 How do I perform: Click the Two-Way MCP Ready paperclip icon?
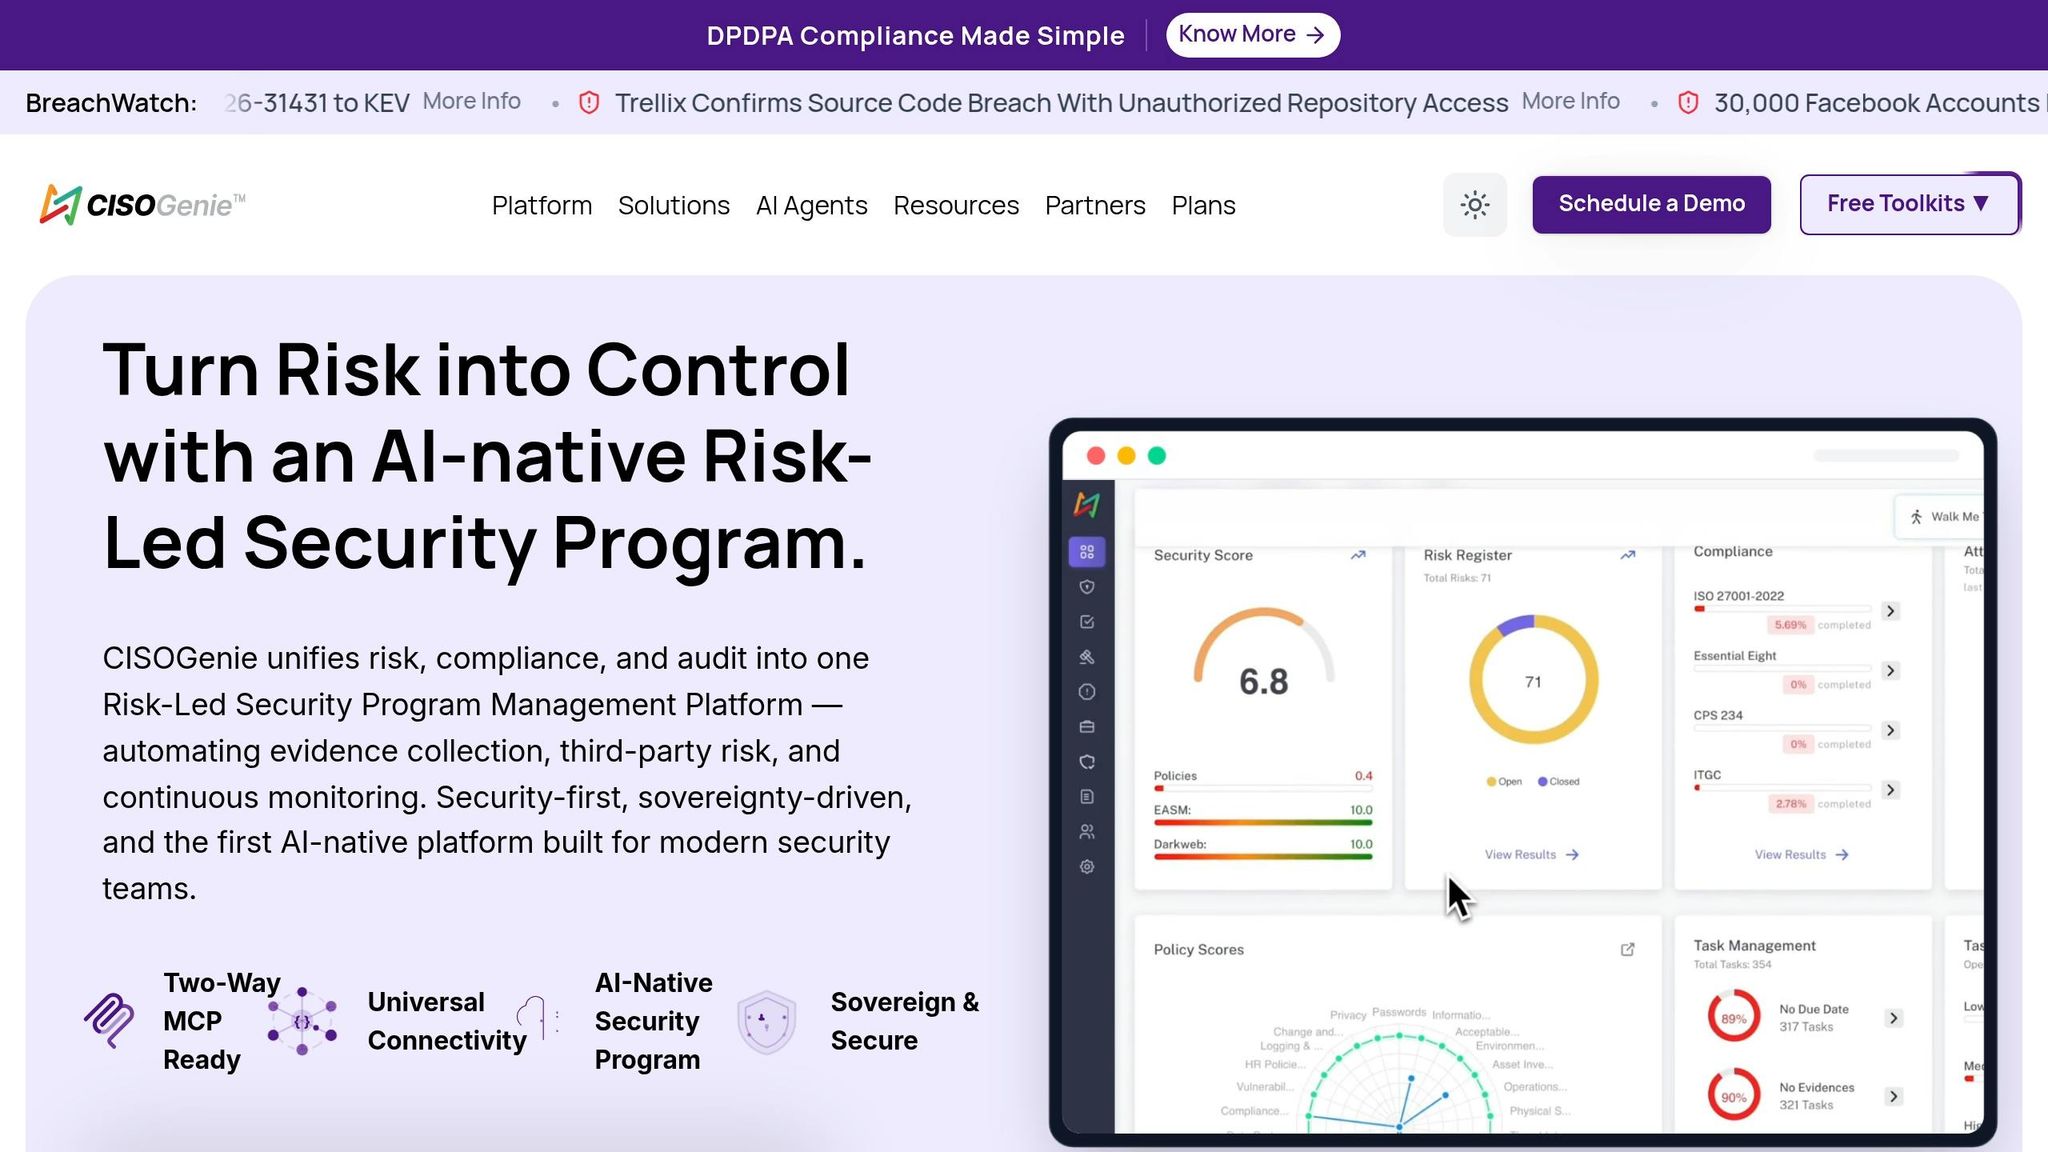click(110, 1021)
